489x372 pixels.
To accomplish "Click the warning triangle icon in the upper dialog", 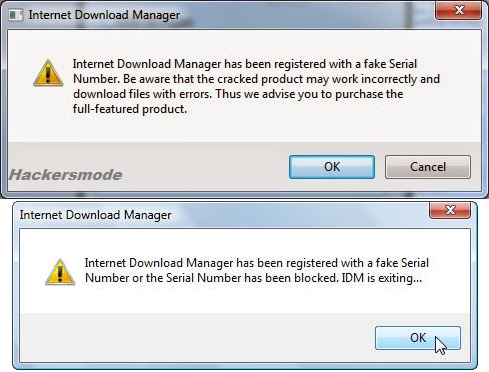I will [48, 73].
